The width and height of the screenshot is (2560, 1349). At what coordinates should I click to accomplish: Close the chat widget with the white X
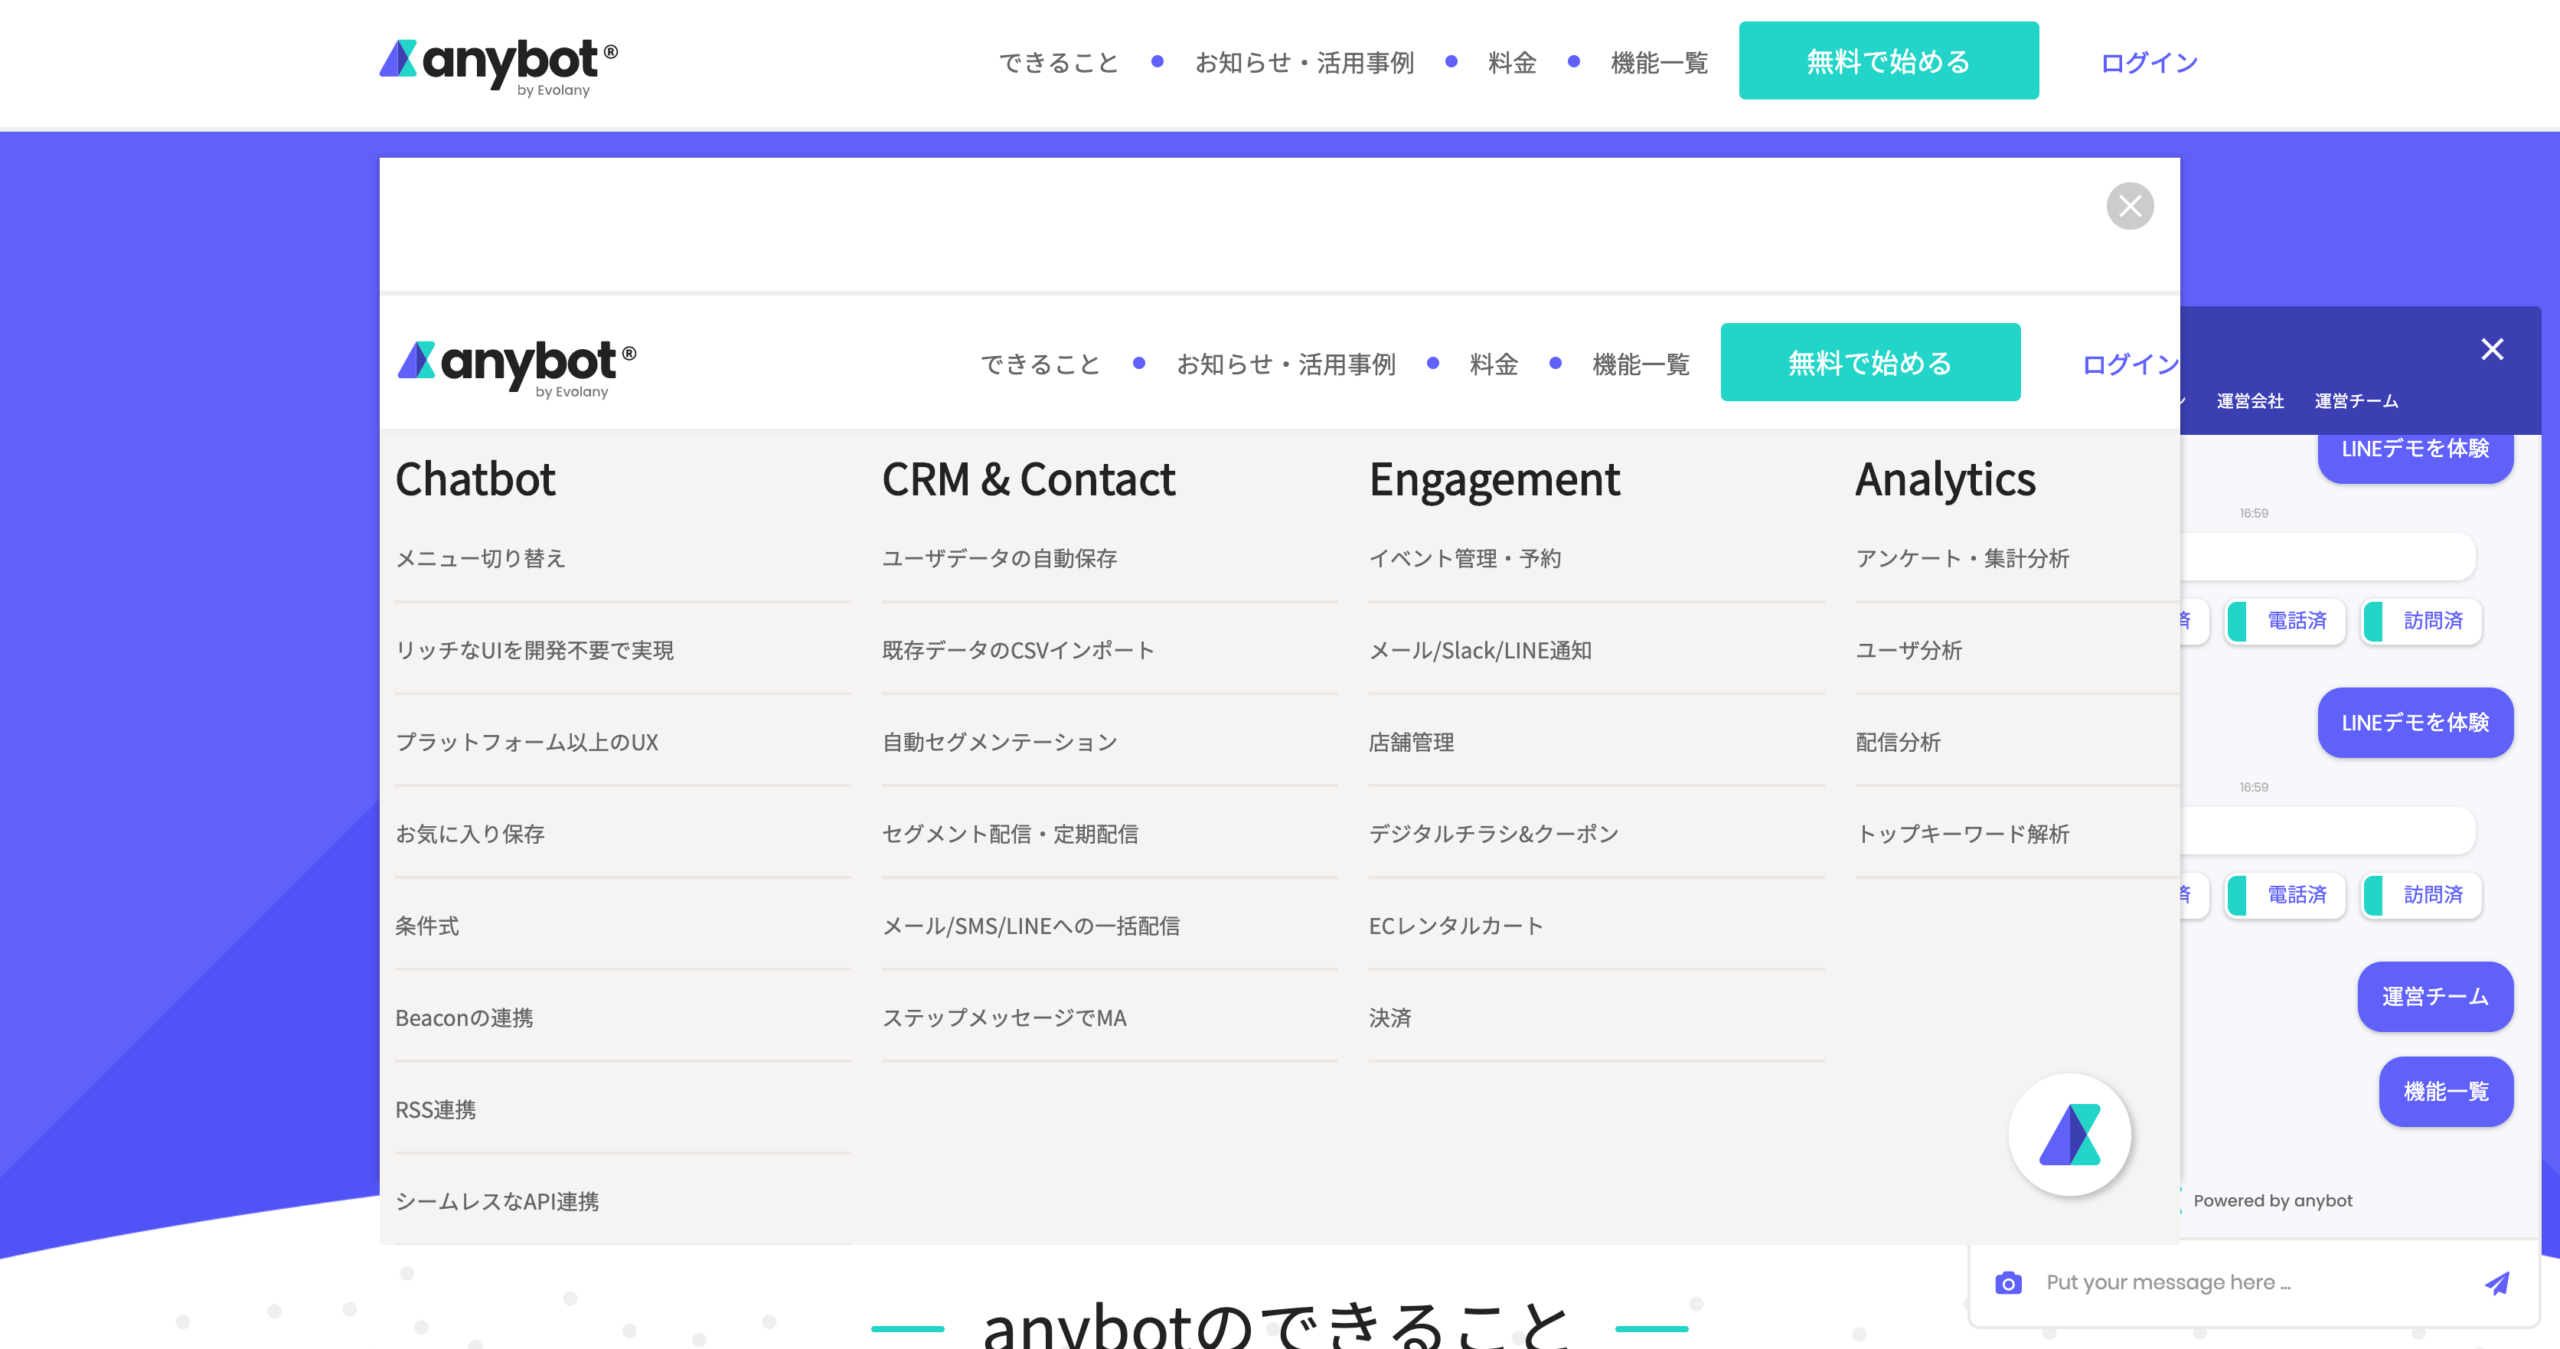(x=2492, y=349)
